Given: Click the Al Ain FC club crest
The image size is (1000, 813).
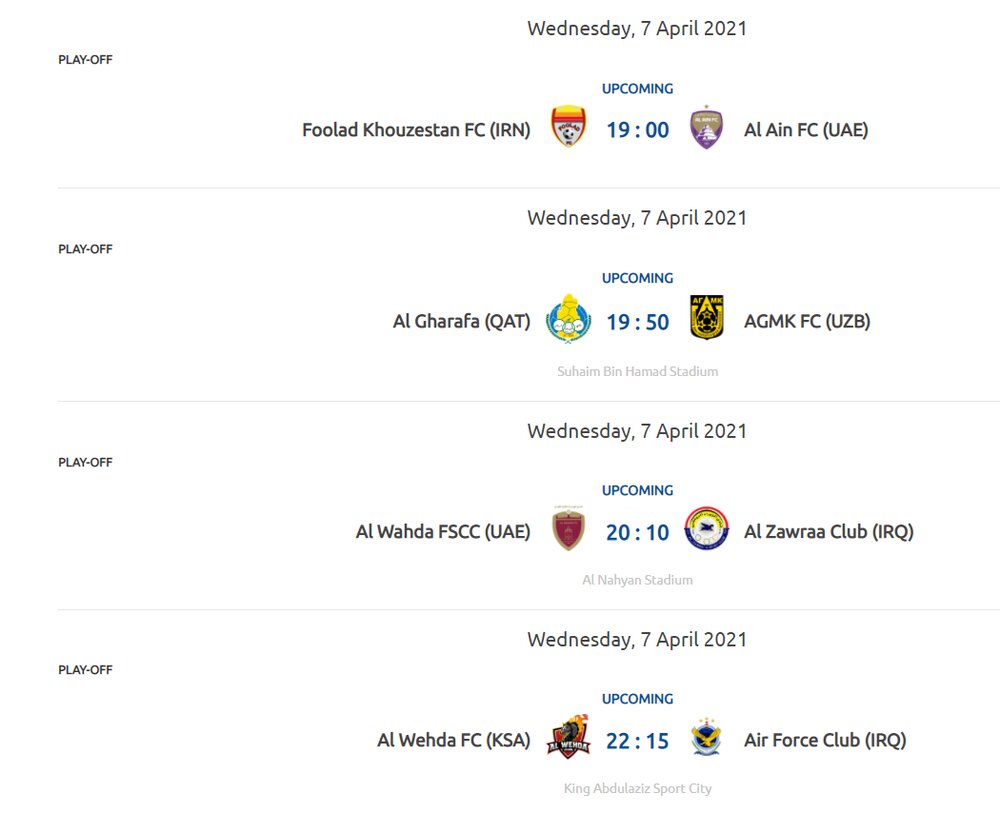Looking at the screenshot, I should (x=707, y=128).
